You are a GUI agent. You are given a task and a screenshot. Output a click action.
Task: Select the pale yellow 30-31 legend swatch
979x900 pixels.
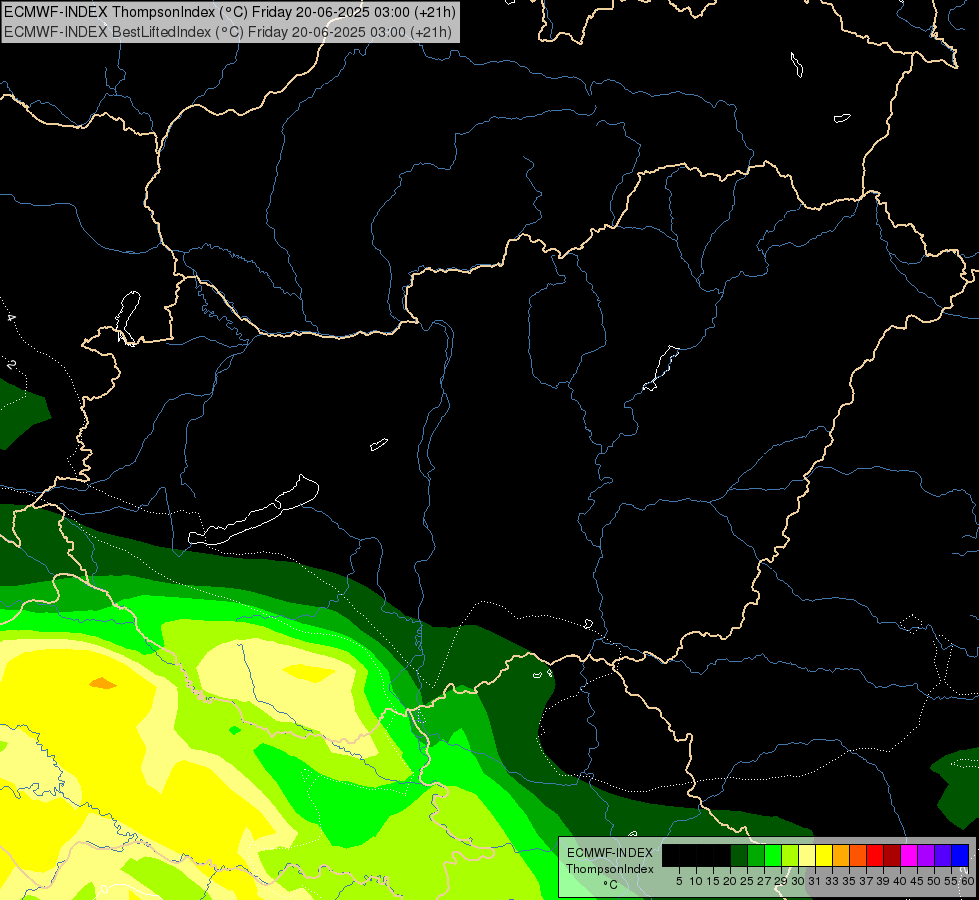807,855
